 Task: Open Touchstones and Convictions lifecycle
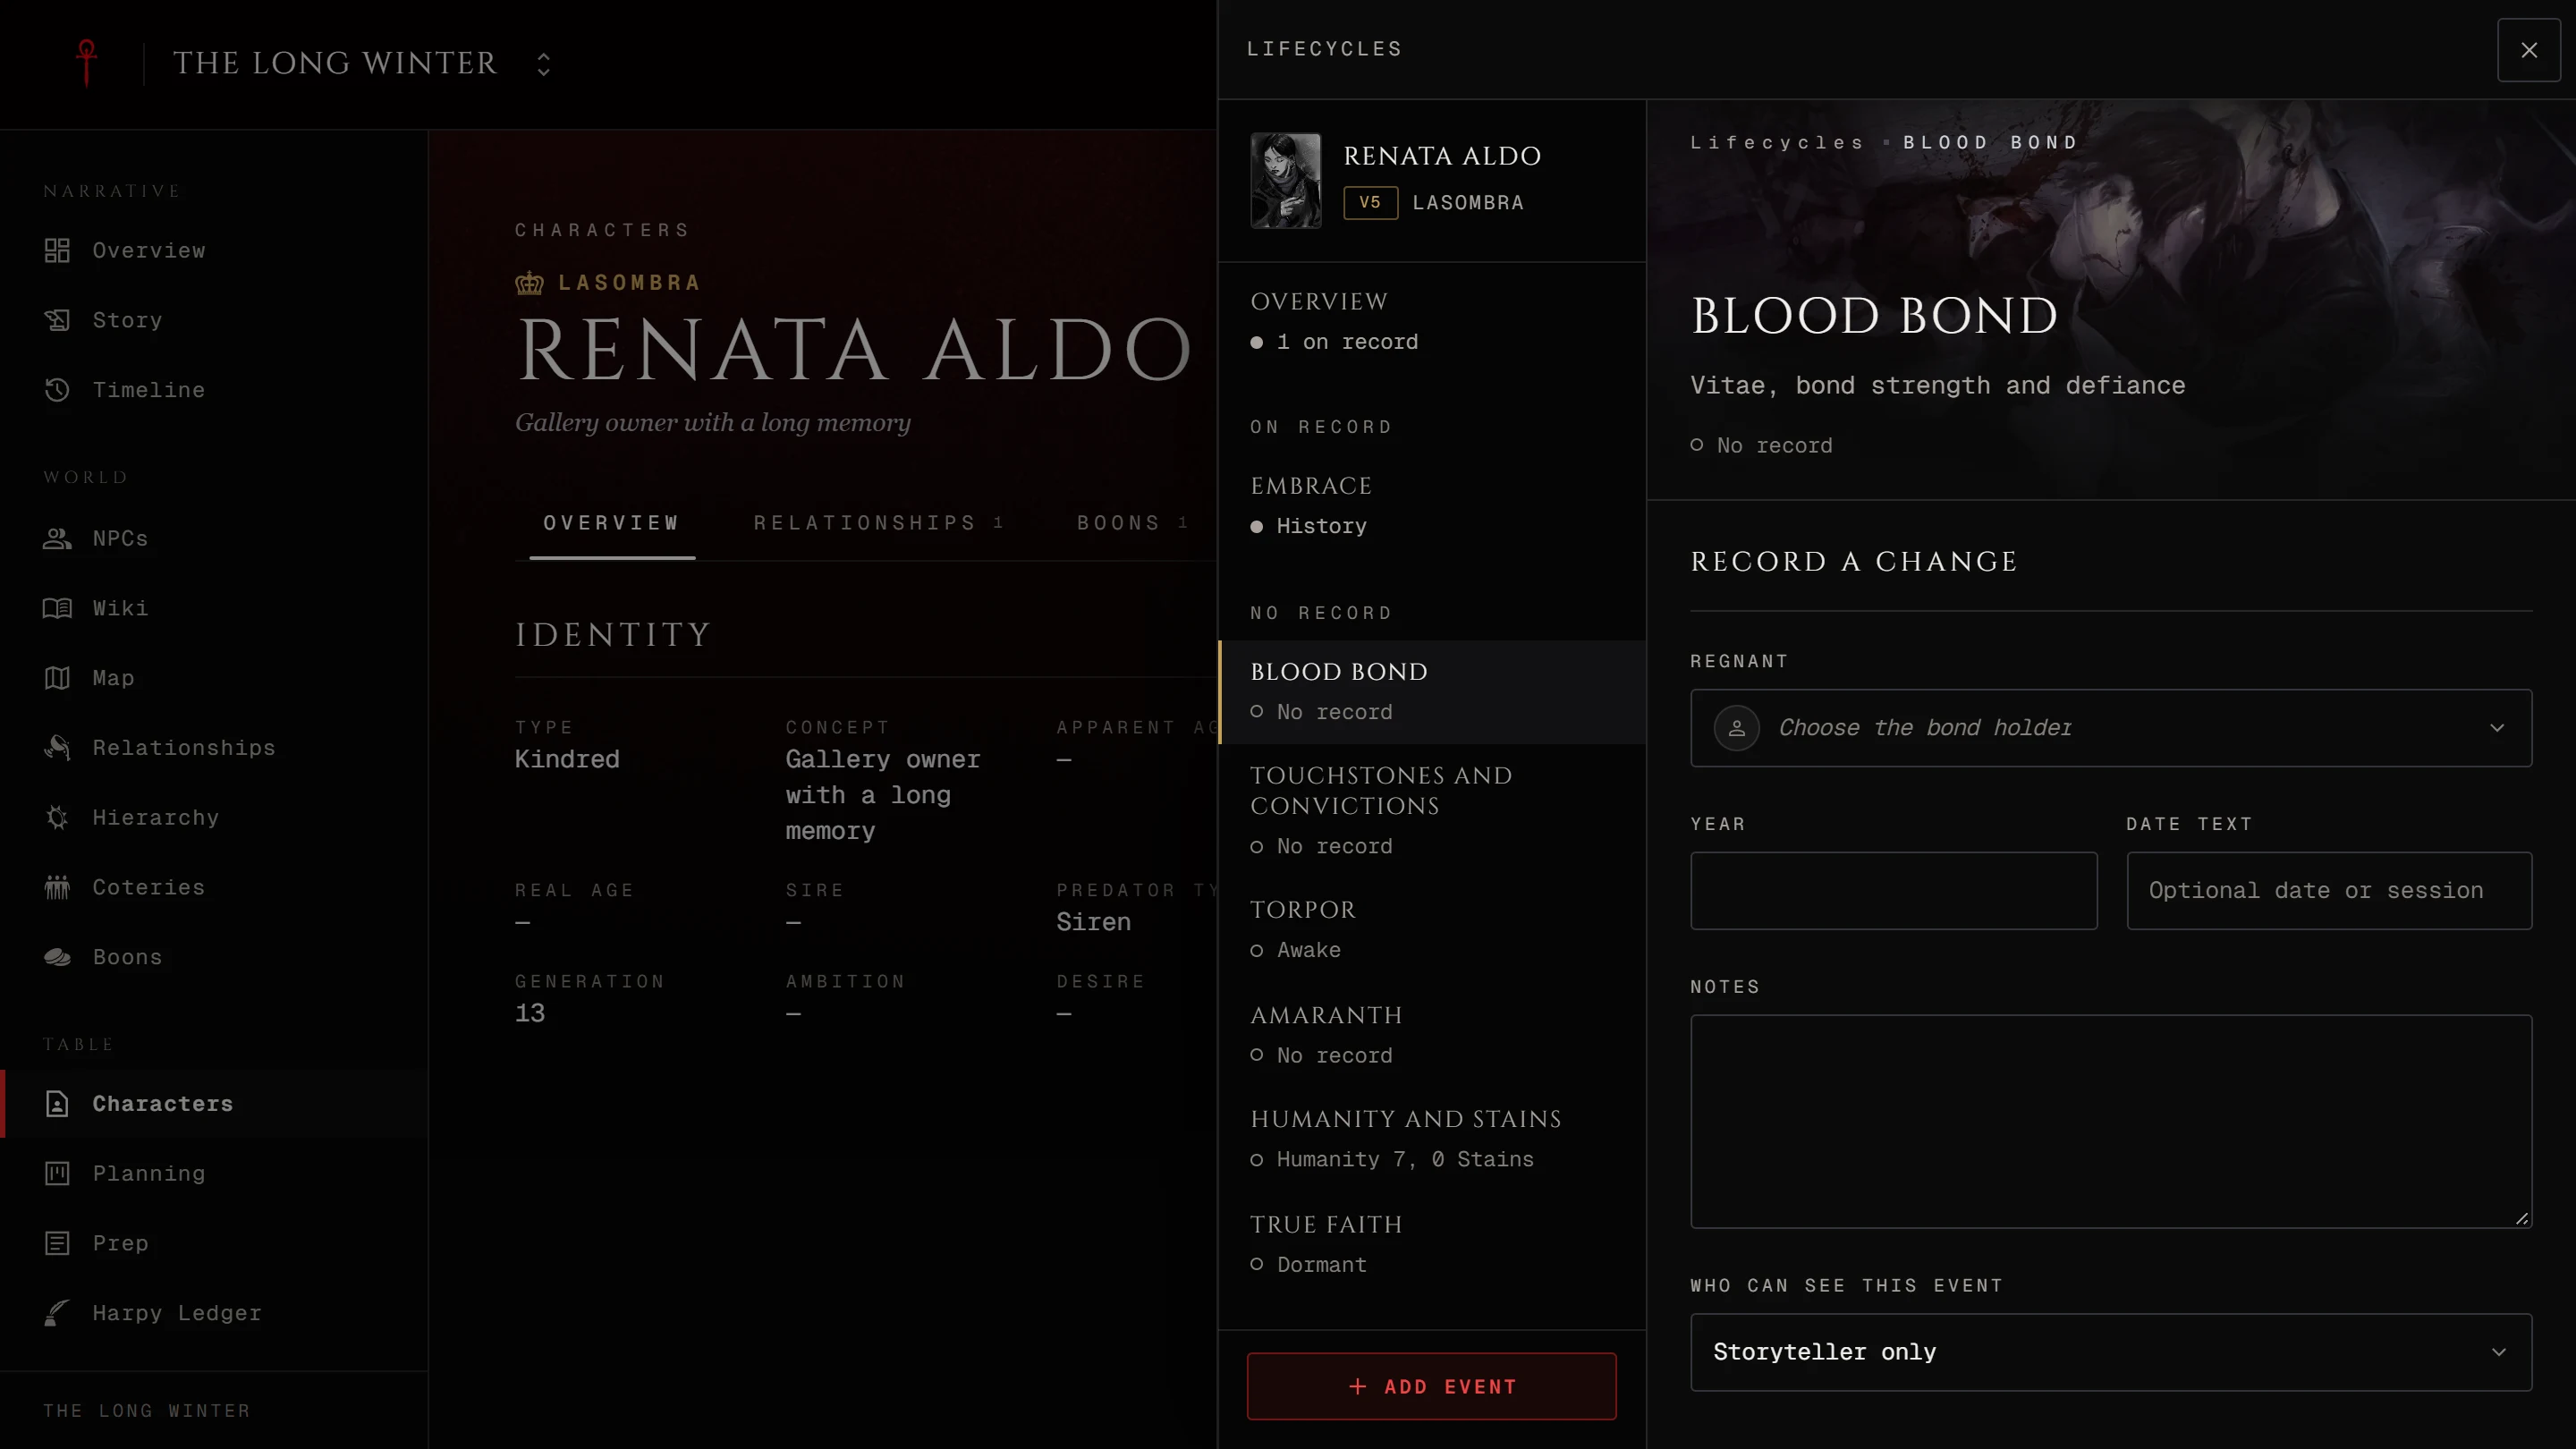(x=1431, y=811)
